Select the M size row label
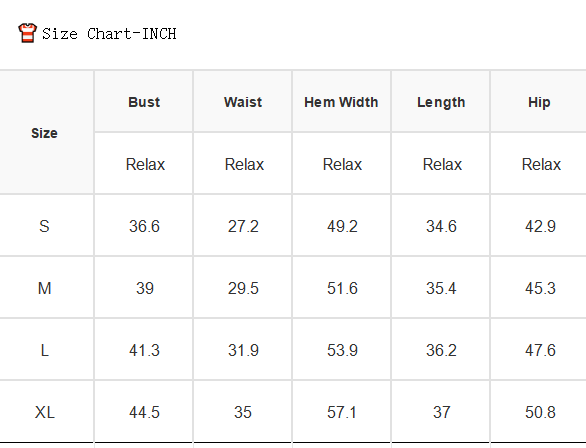The image size is (586, 448). coord(44,288)
